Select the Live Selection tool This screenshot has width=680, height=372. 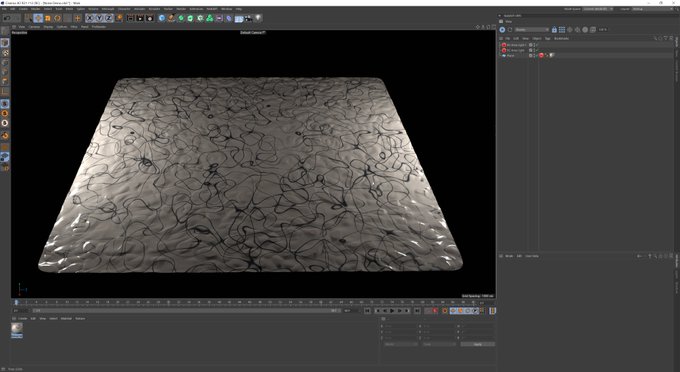coord(28,18)
